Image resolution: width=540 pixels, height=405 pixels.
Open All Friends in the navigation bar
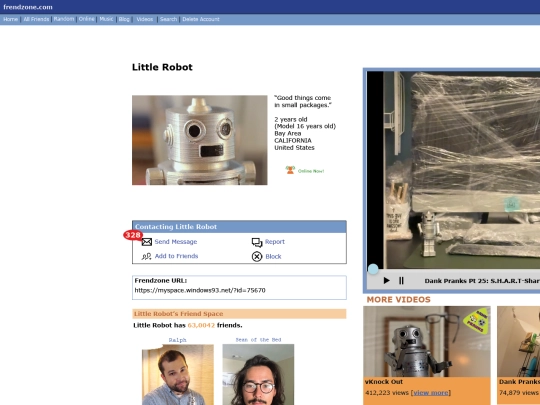[x=36, y=19]
